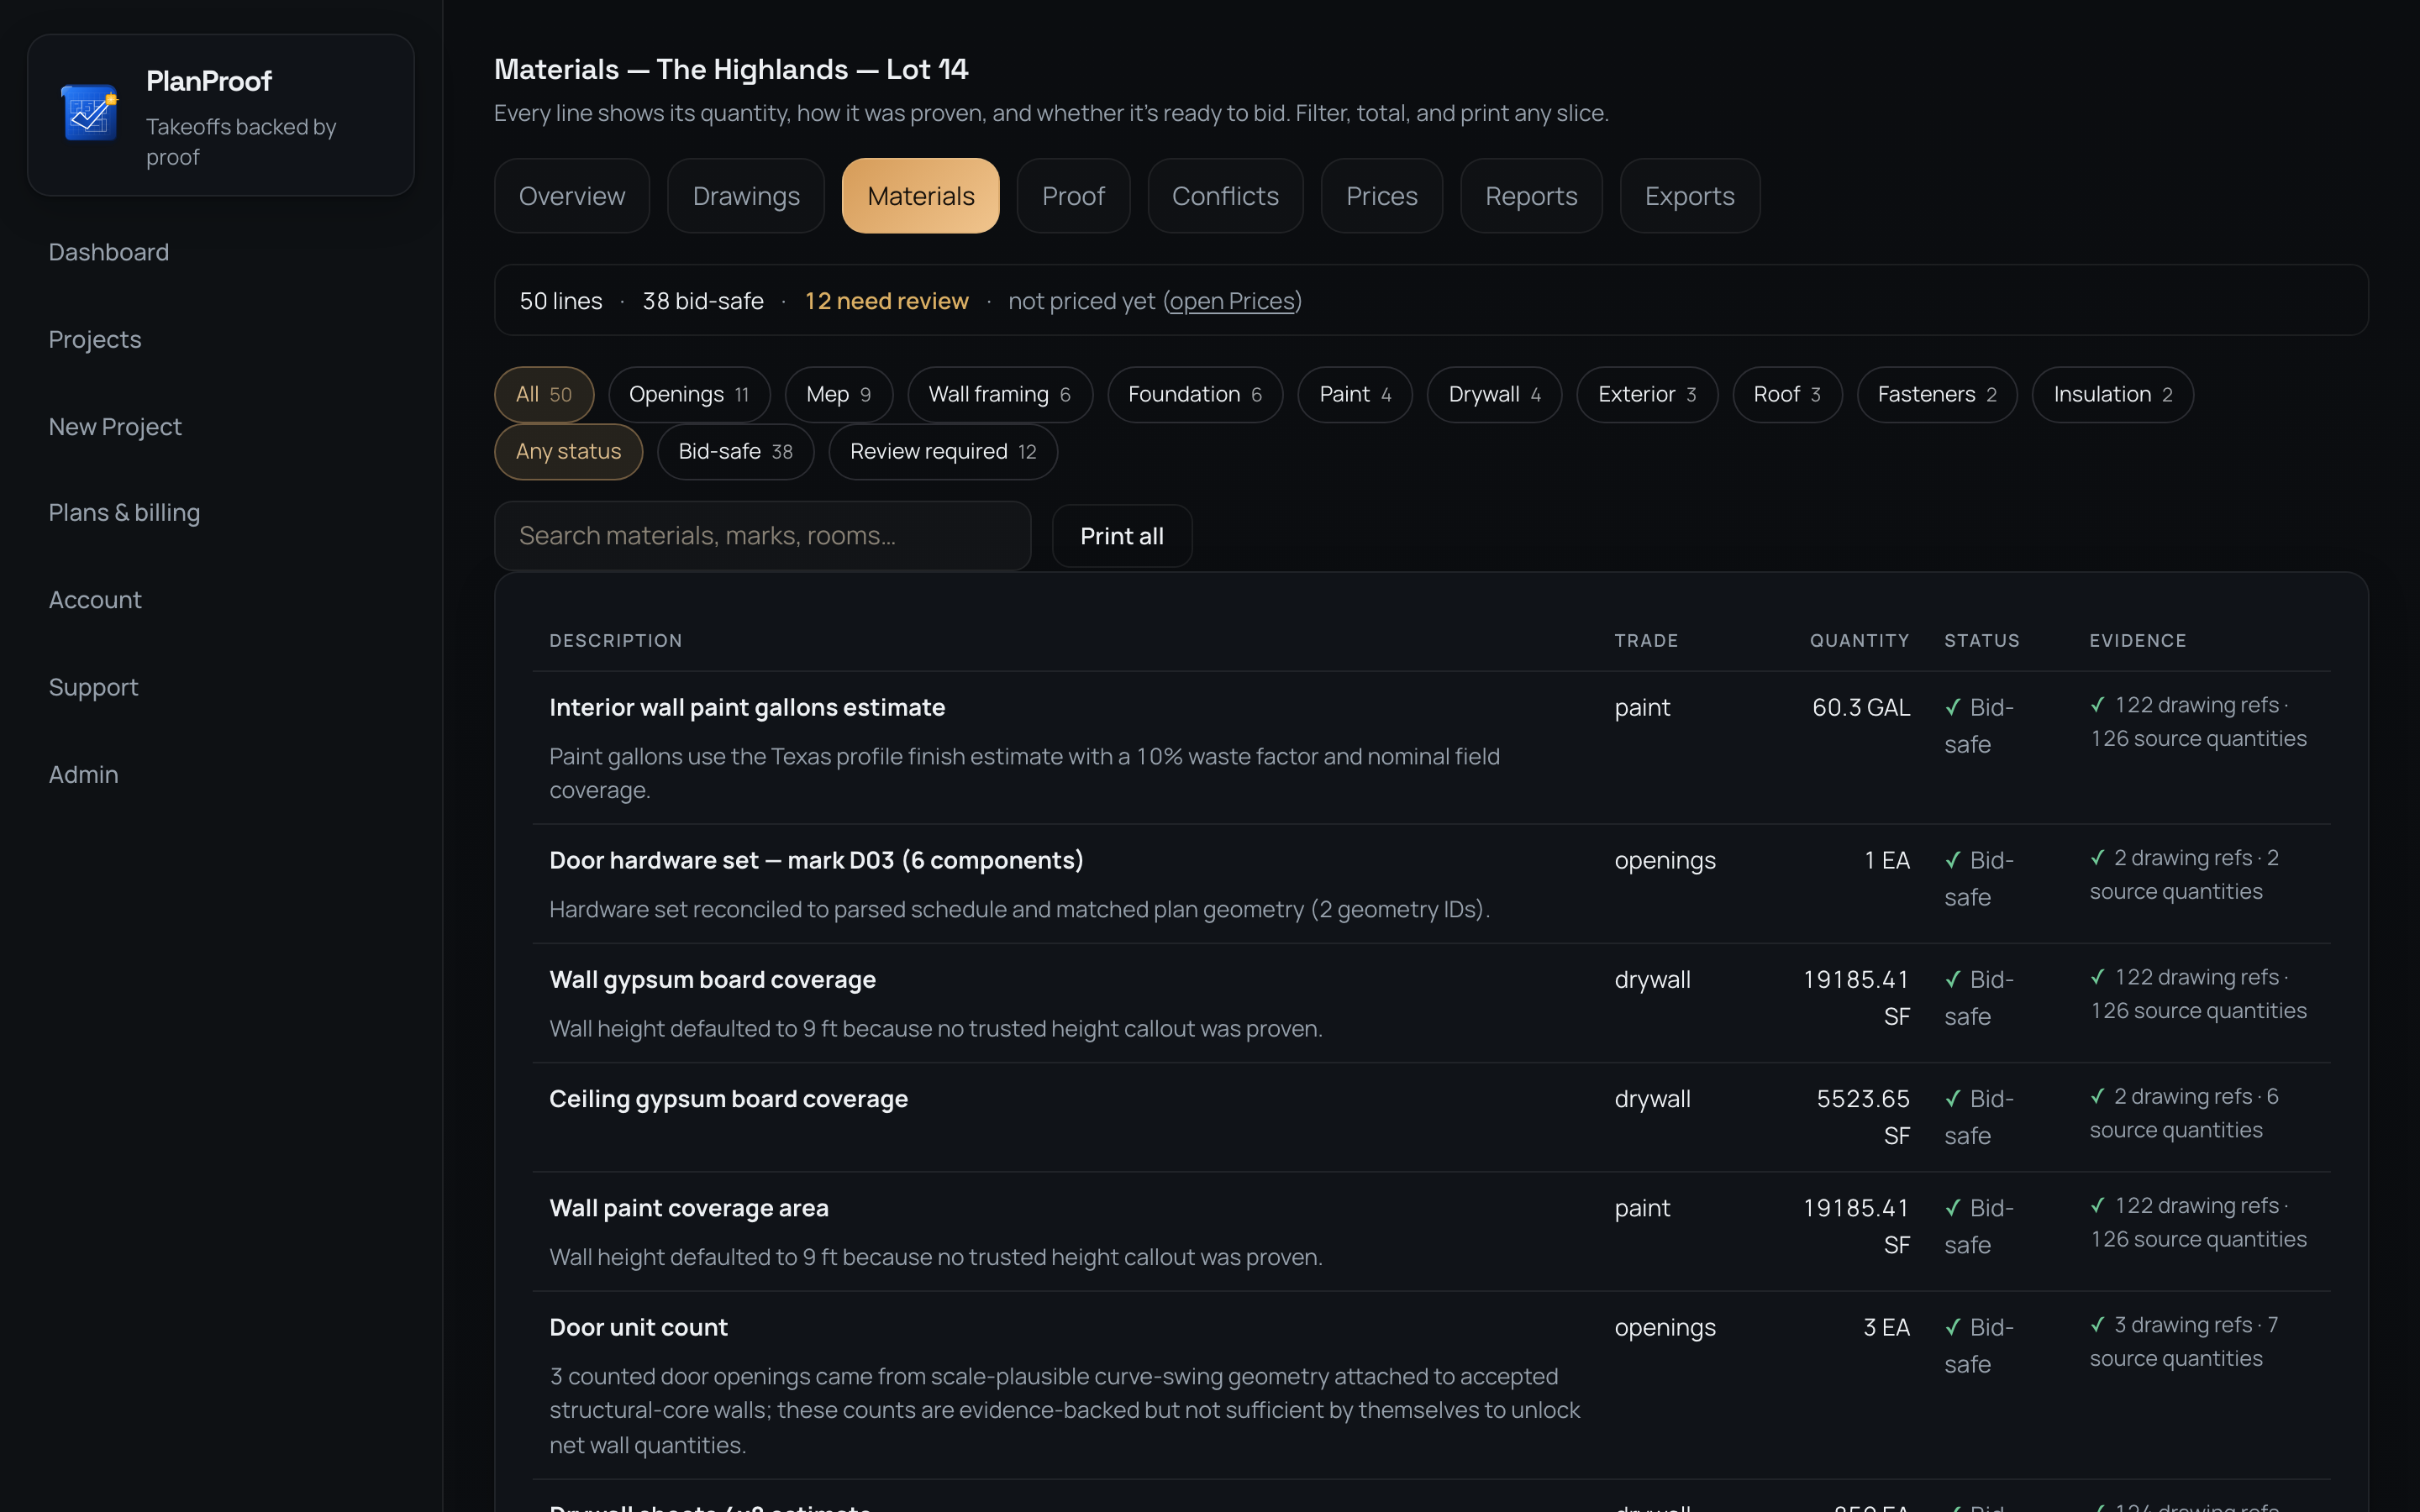Open the Reports tab
The width and height of the screenshot is (2420, 1512).
pos(1531,196)
